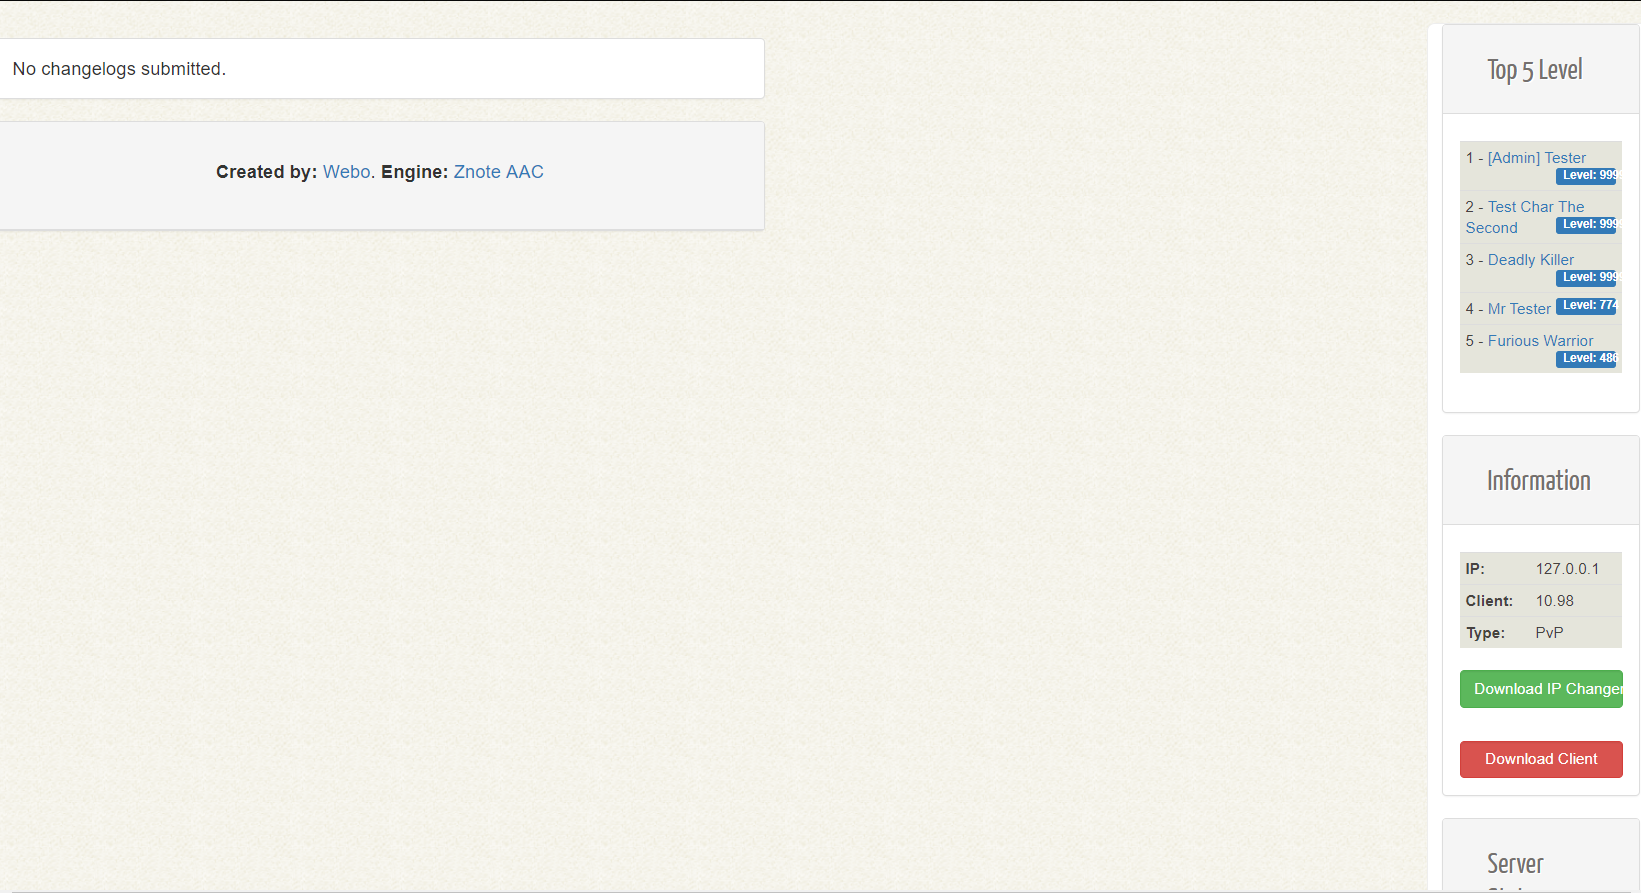Open Deadly Killer character profile
The width and height of the screenshot is (1641, 893).
(1530, 260)
